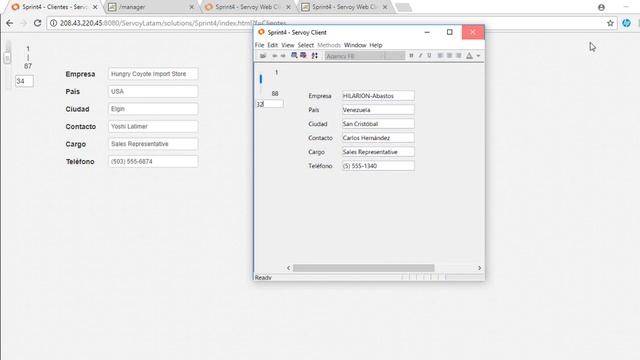Click the Cargo field in the browser form
Image resolution: width=640 pixels, height=360 pixels.
point(153,144)
